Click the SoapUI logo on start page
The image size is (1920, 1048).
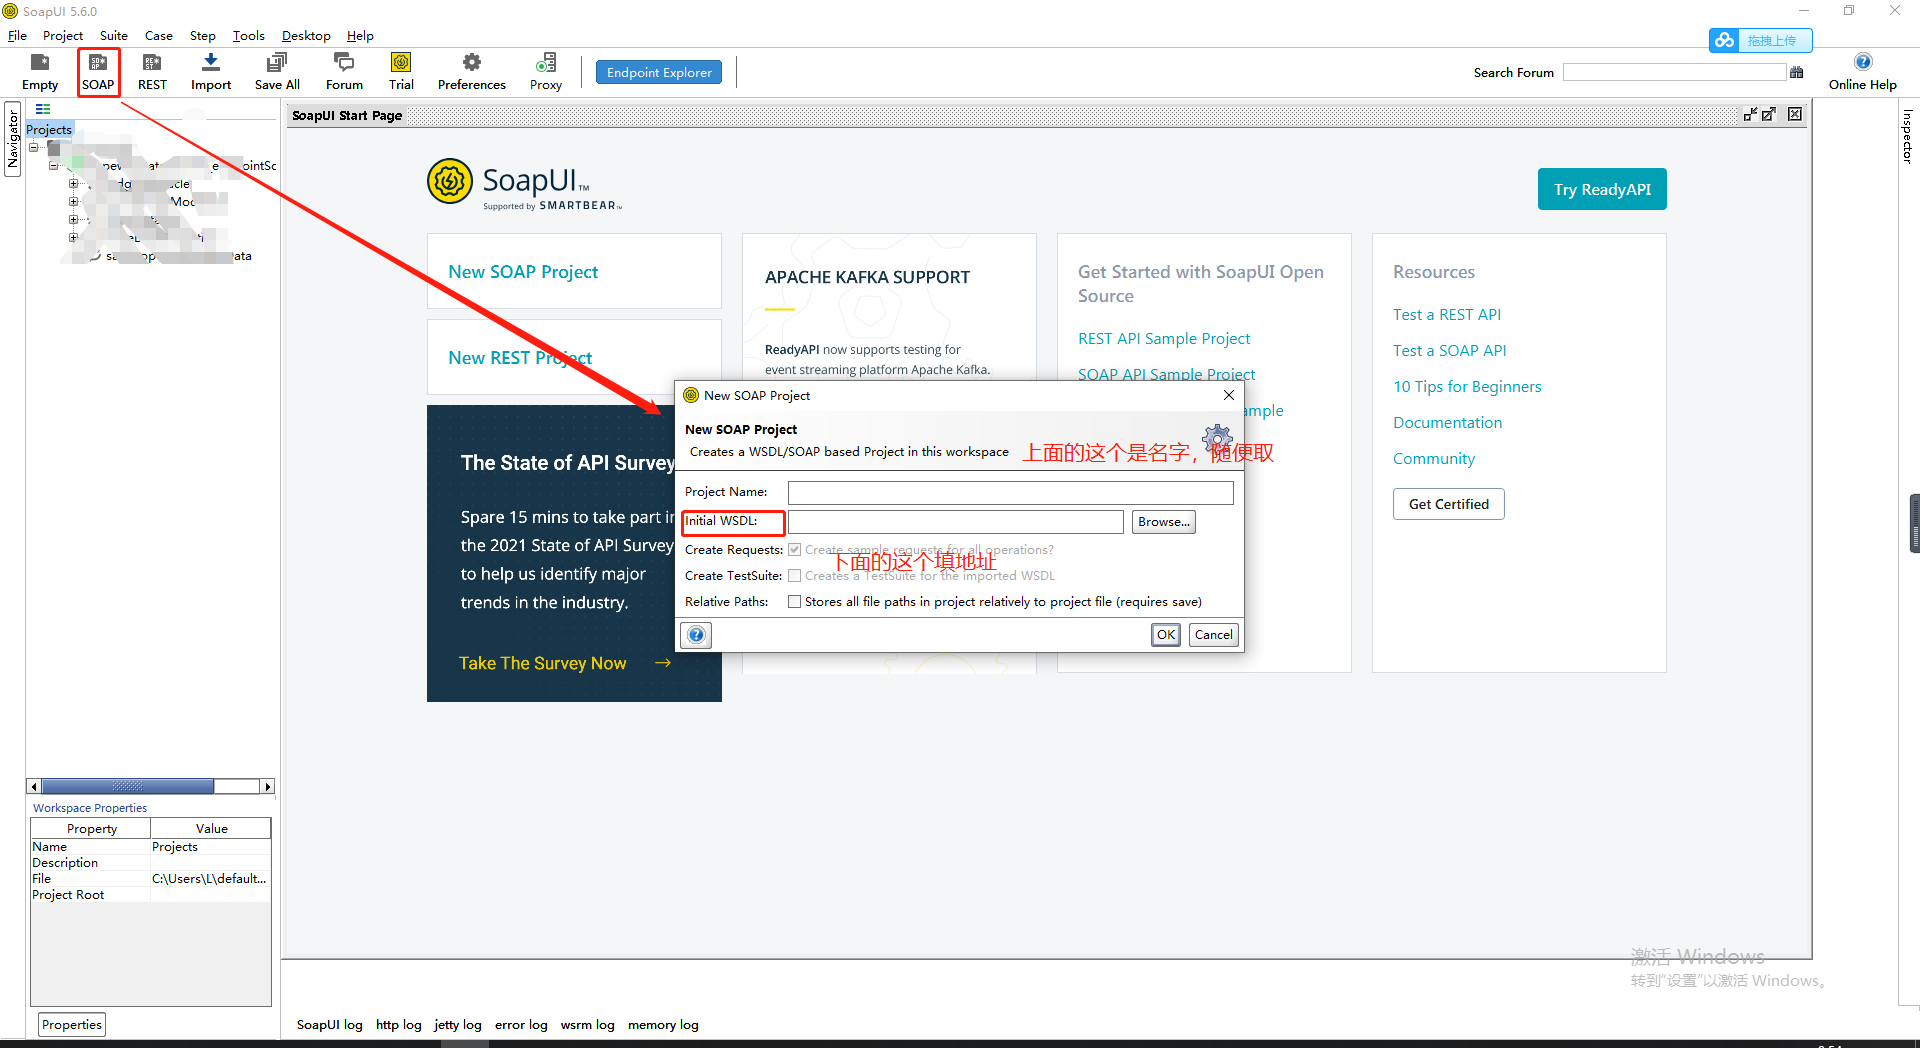point(524,183)
